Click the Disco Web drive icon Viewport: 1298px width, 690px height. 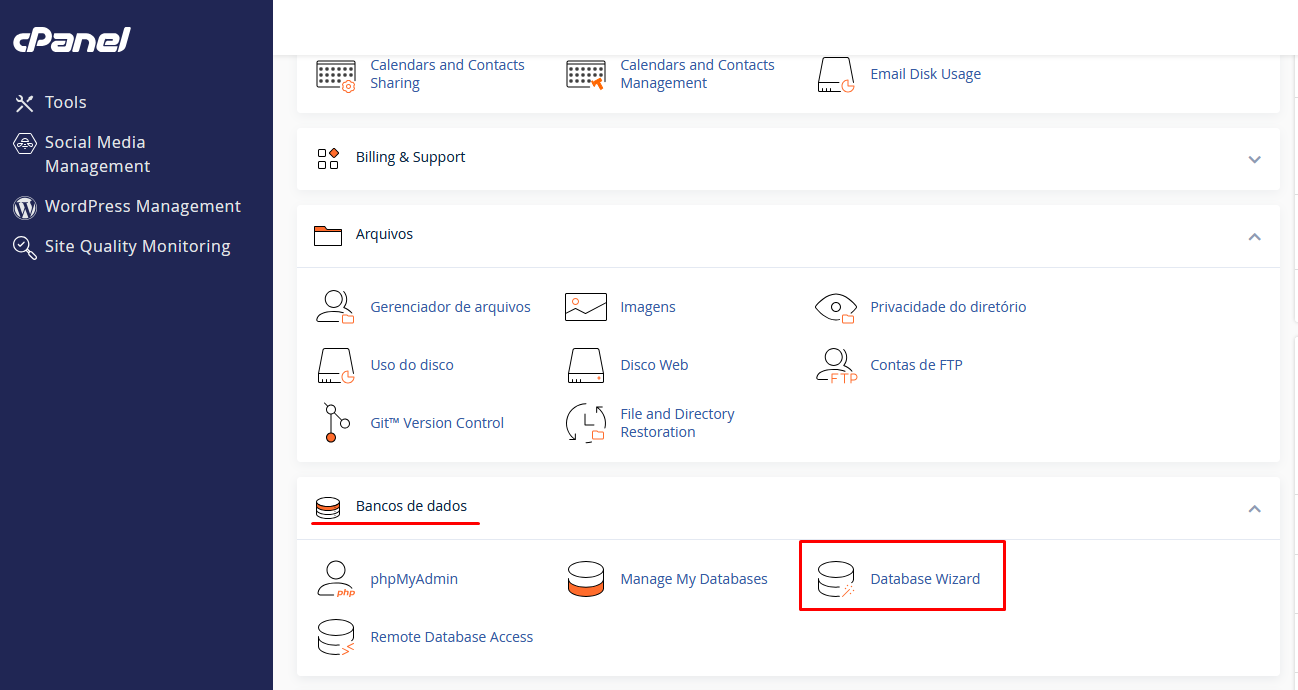586,366
